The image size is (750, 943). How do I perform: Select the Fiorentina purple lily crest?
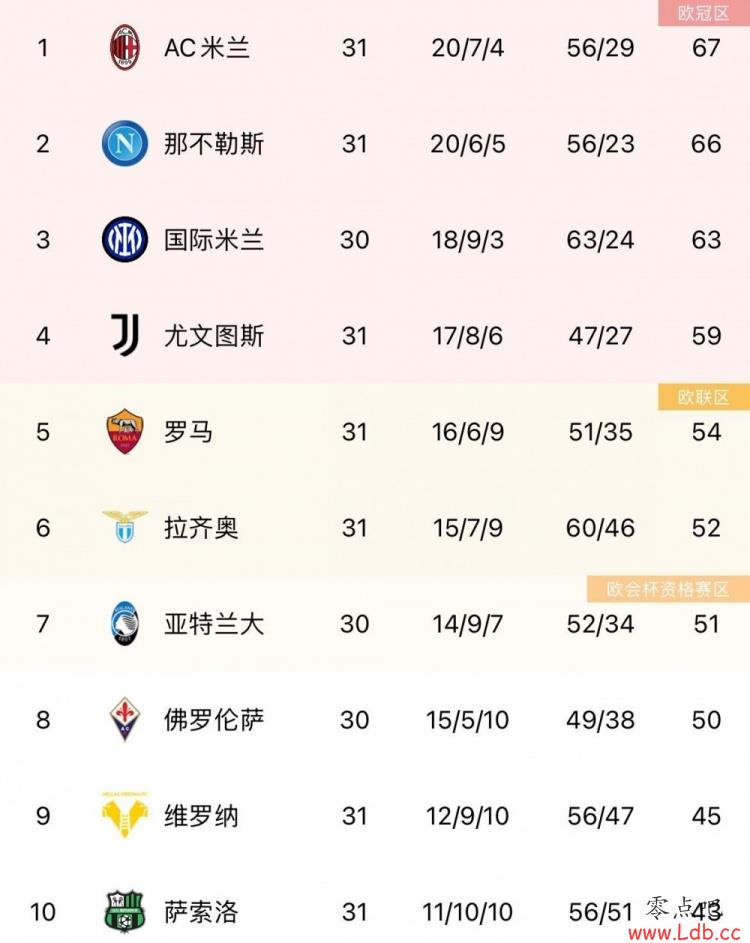(124, 719)
